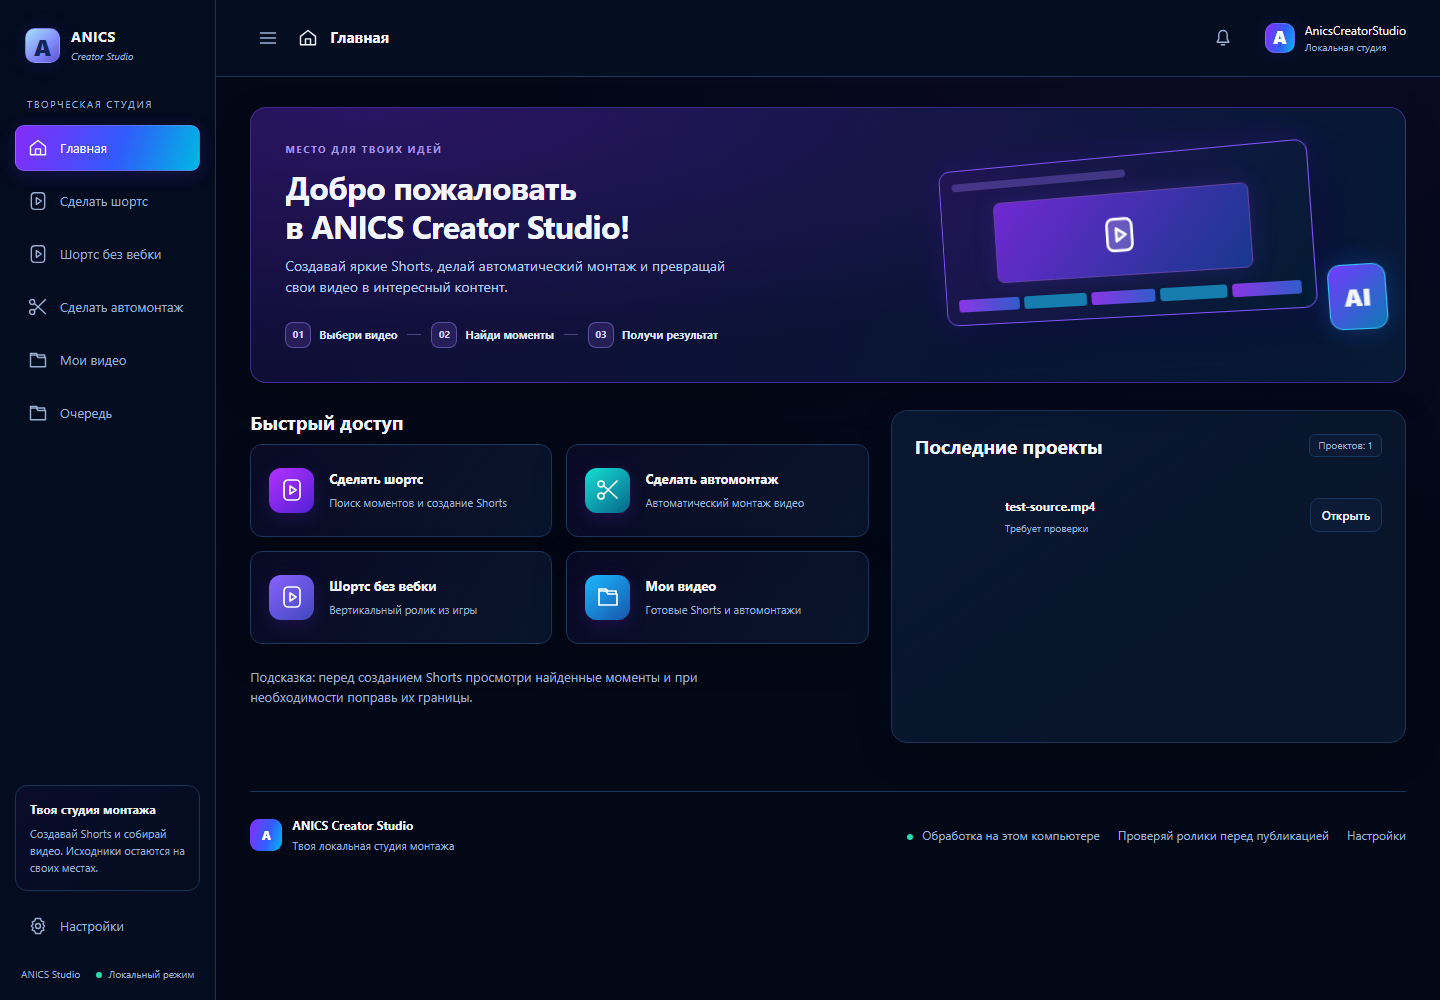Click the home icon in top breadcrumb
1440x1000 pixels.
click(308, 38)
